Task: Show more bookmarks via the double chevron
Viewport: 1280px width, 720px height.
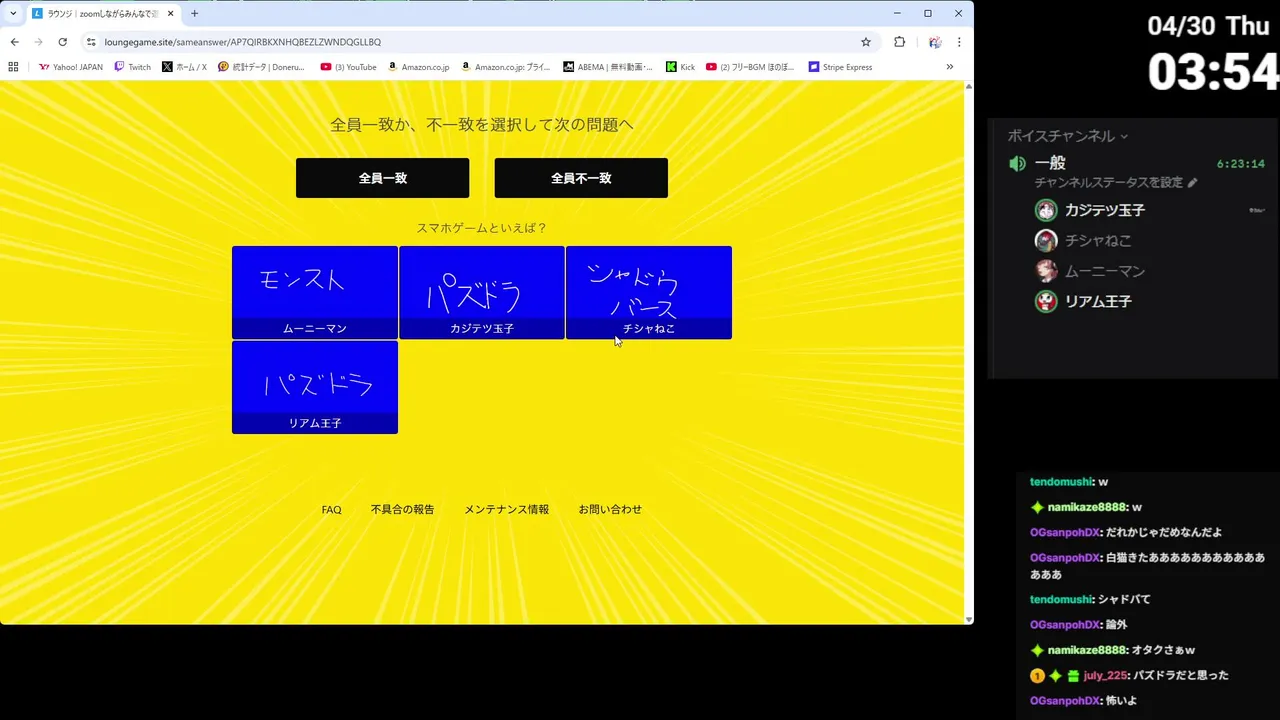Action: pyautogui.click(x=949, y=67)
